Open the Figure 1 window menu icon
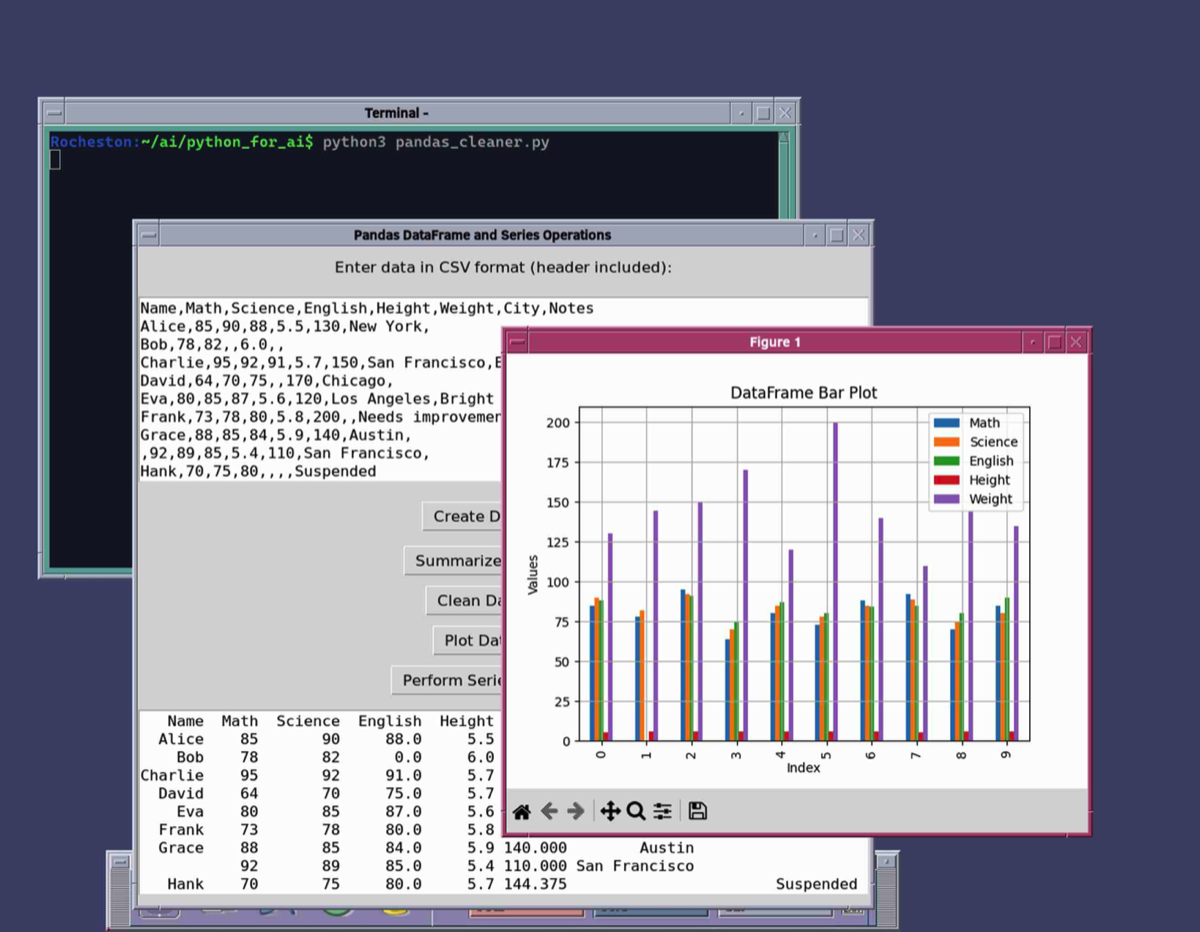1200x932 pixels. [517, 343]
